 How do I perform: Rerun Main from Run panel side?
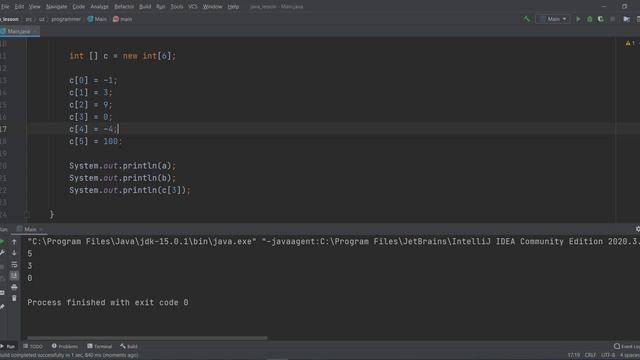tap(2, 242)
